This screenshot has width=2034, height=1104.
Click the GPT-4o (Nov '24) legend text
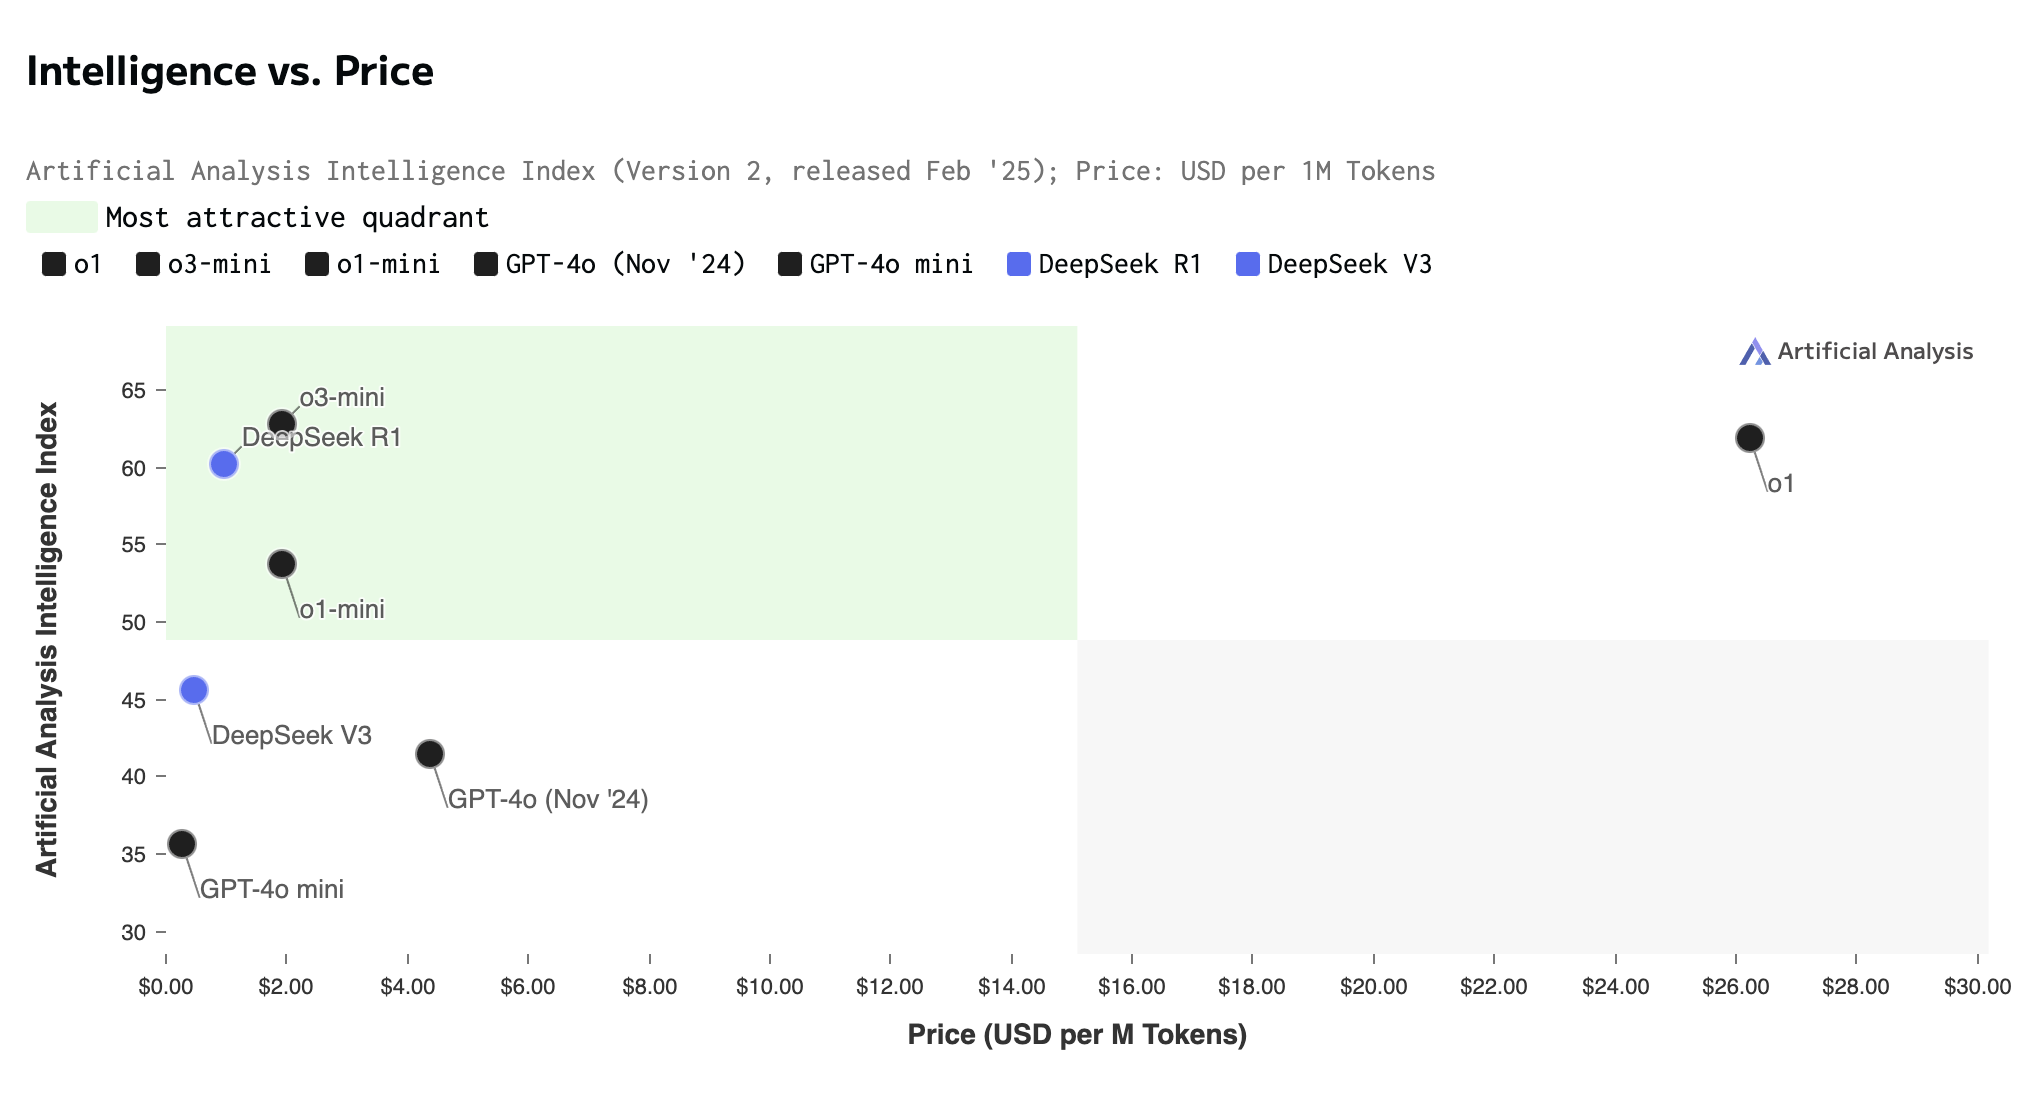click(x=626, y=265)
